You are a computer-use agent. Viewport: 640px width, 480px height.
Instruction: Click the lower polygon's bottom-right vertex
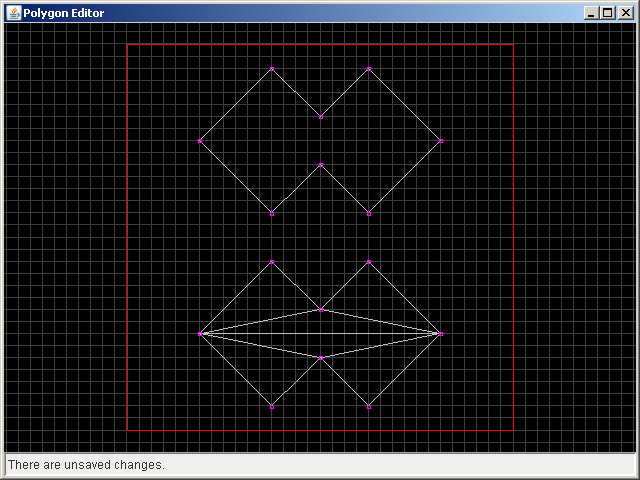(x=369, y=406)
